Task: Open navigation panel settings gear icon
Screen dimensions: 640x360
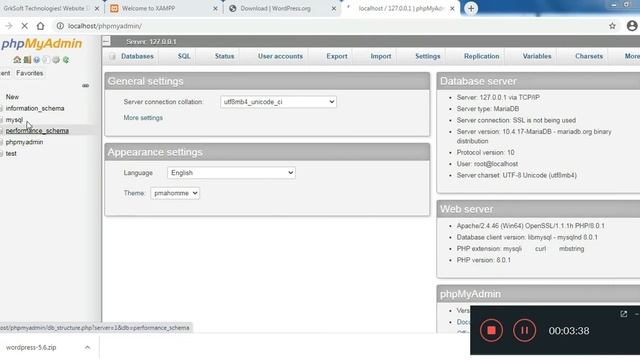Action: (56, 60)
